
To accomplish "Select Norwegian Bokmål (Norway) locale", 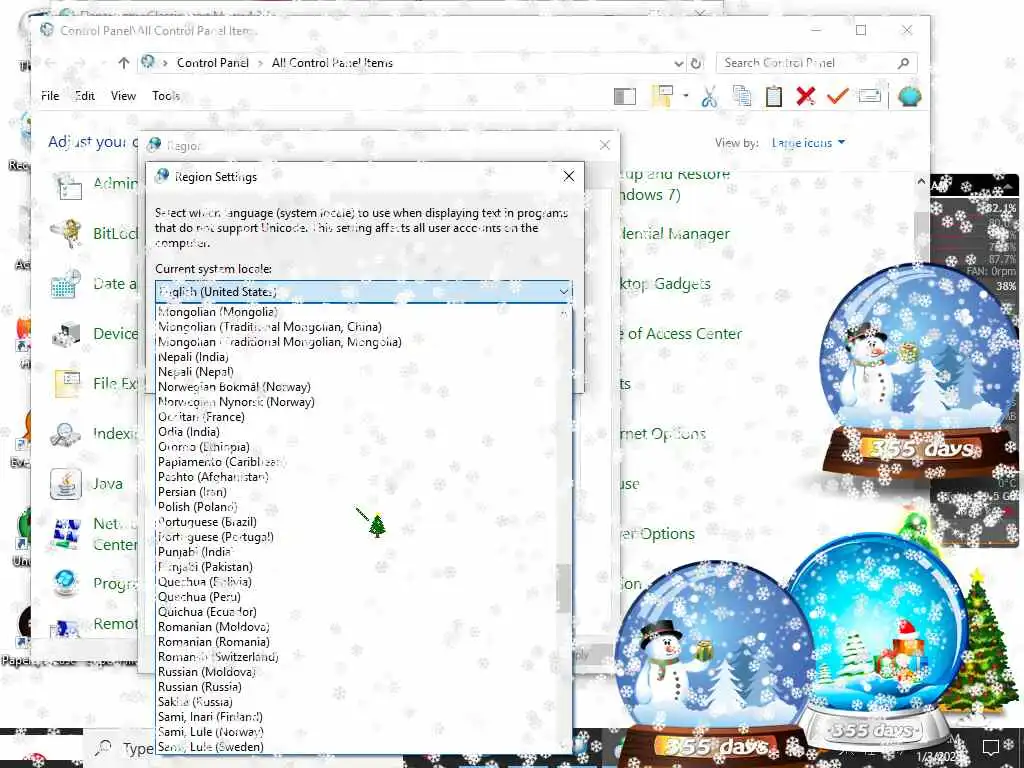I will (x=357, y=387).
